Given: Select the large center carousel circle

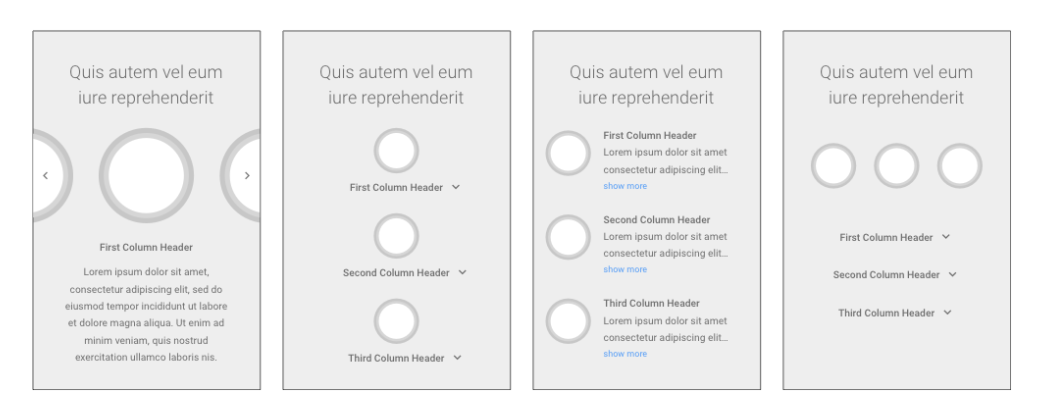Looking at the screenshot, I should [146, 176].
